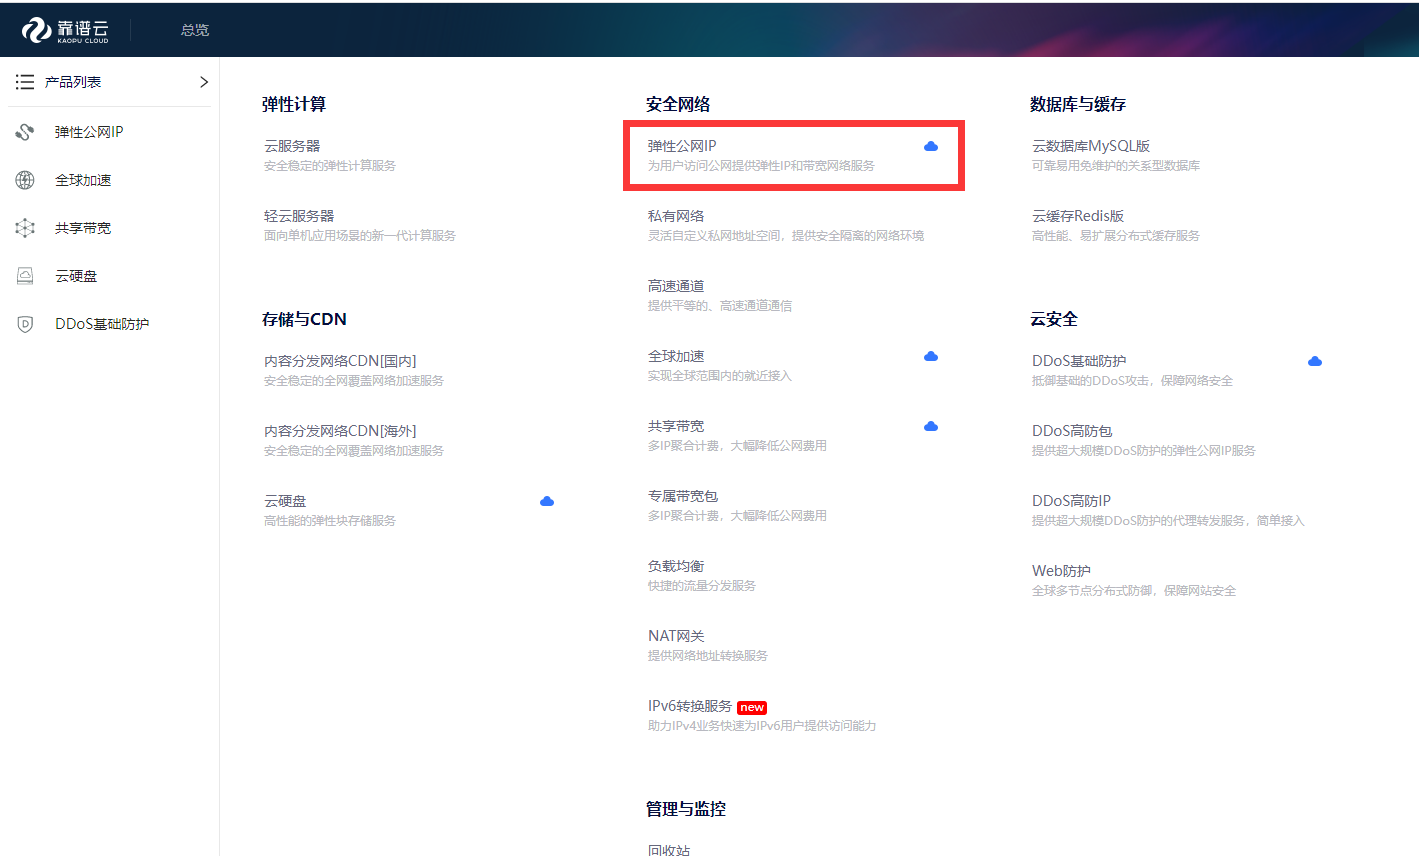Image resolution: width=1419 pixels, height=856 pixels.
Task: Open 共享带宽 in the product list
Action: (676, 426)
